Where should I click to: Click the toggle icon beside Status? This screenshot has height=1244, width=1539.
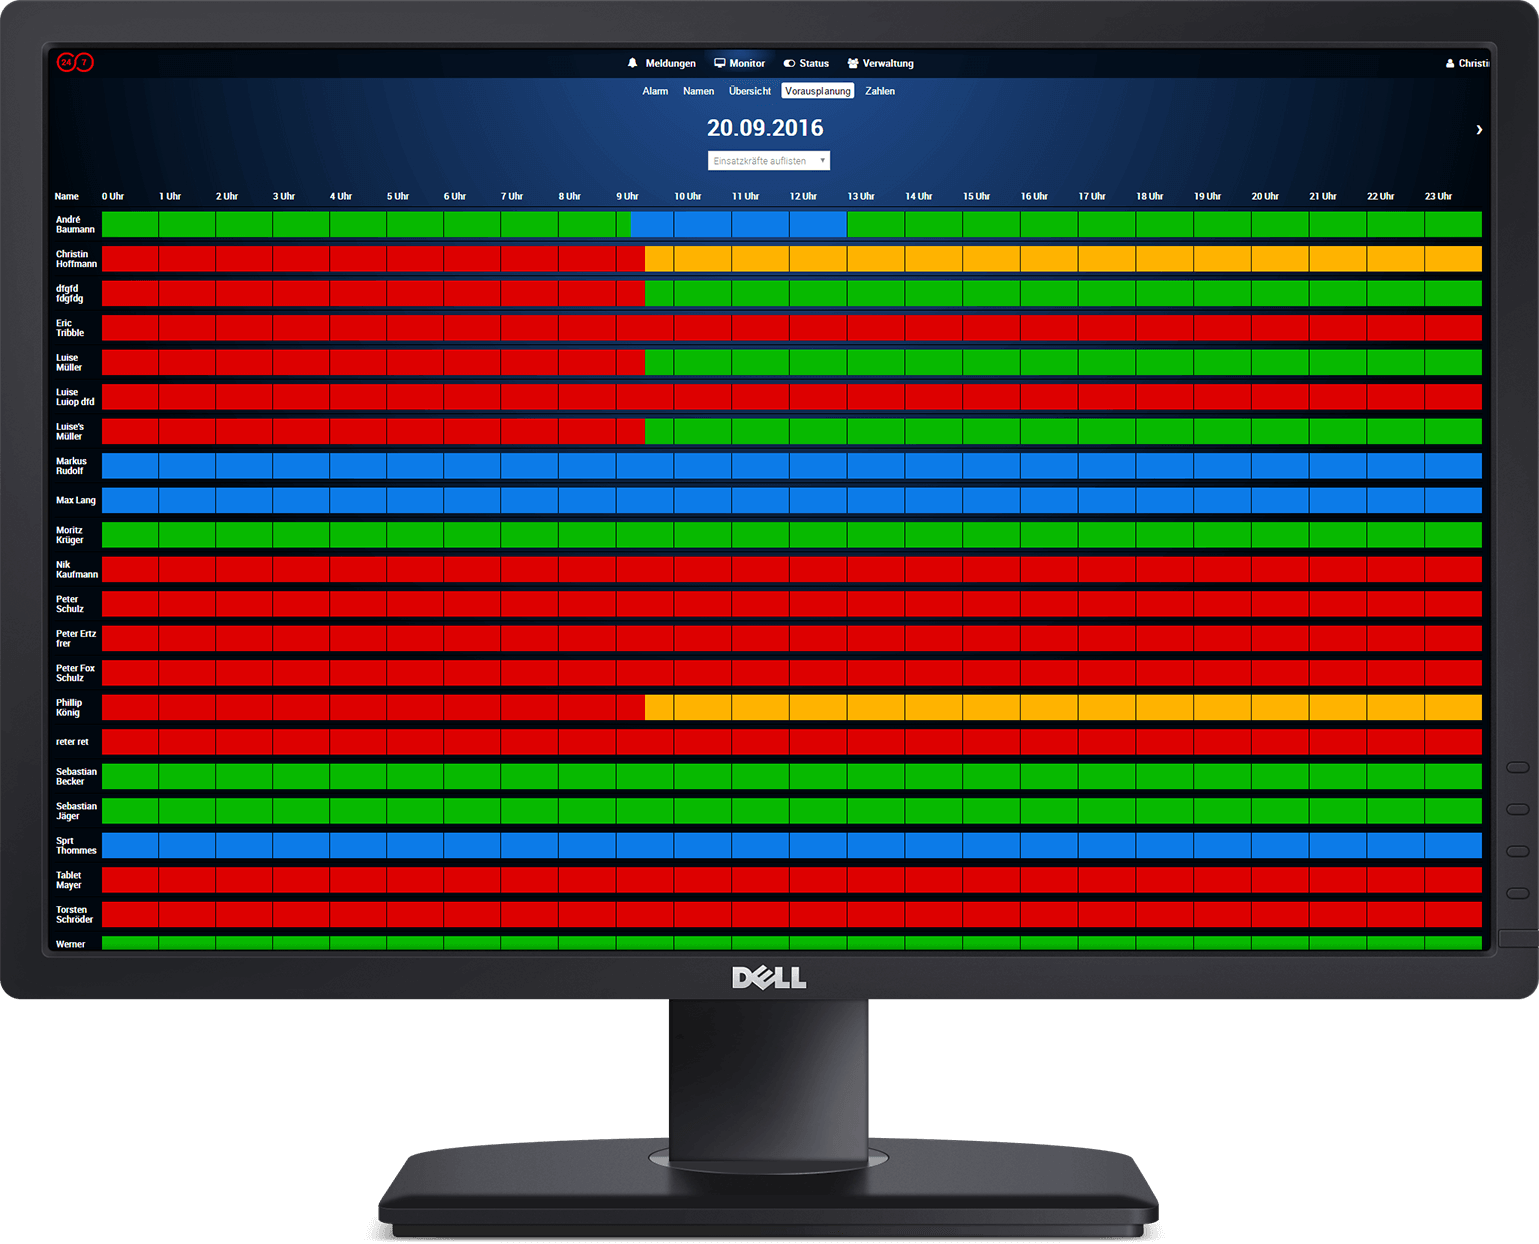click(789, 63)
